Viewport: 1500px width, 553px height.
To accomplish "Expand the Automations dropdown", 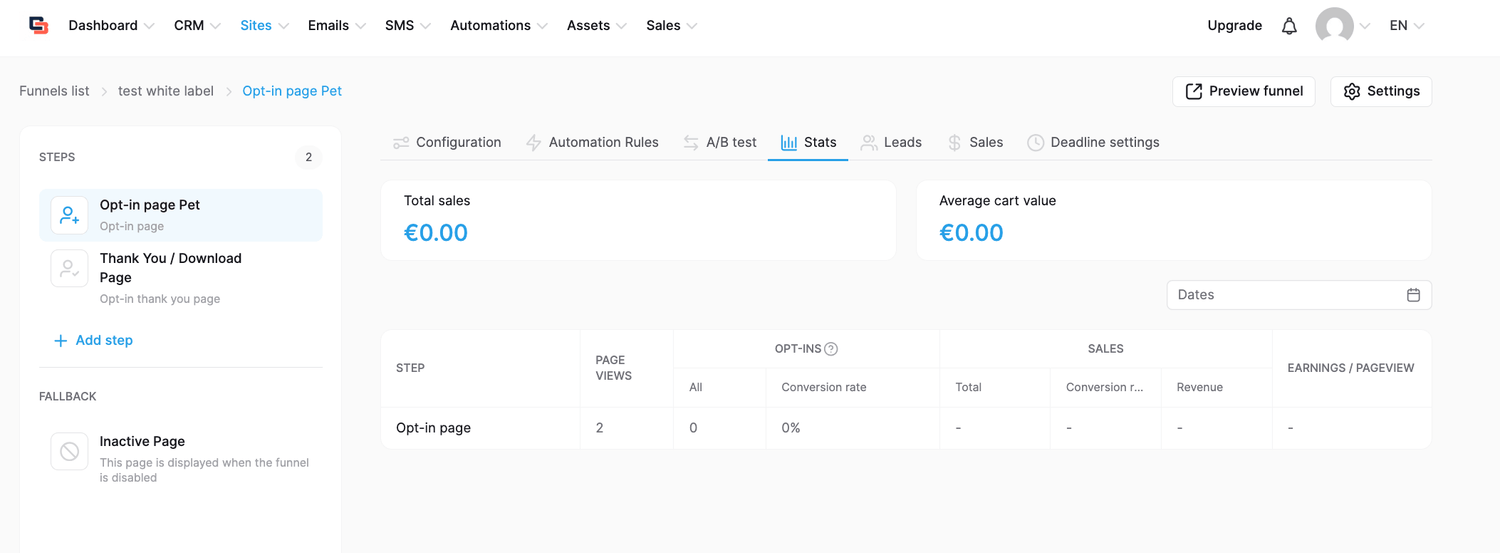I will coord(499,25).
